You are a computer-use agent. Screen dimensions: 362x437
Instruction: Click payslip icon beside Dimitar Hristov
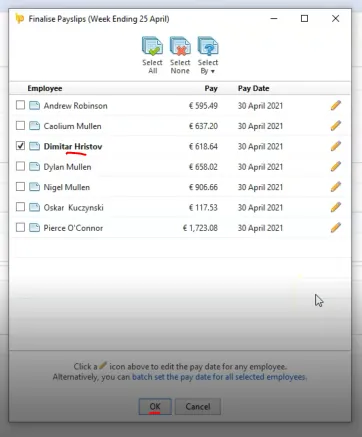coord(34,146)
